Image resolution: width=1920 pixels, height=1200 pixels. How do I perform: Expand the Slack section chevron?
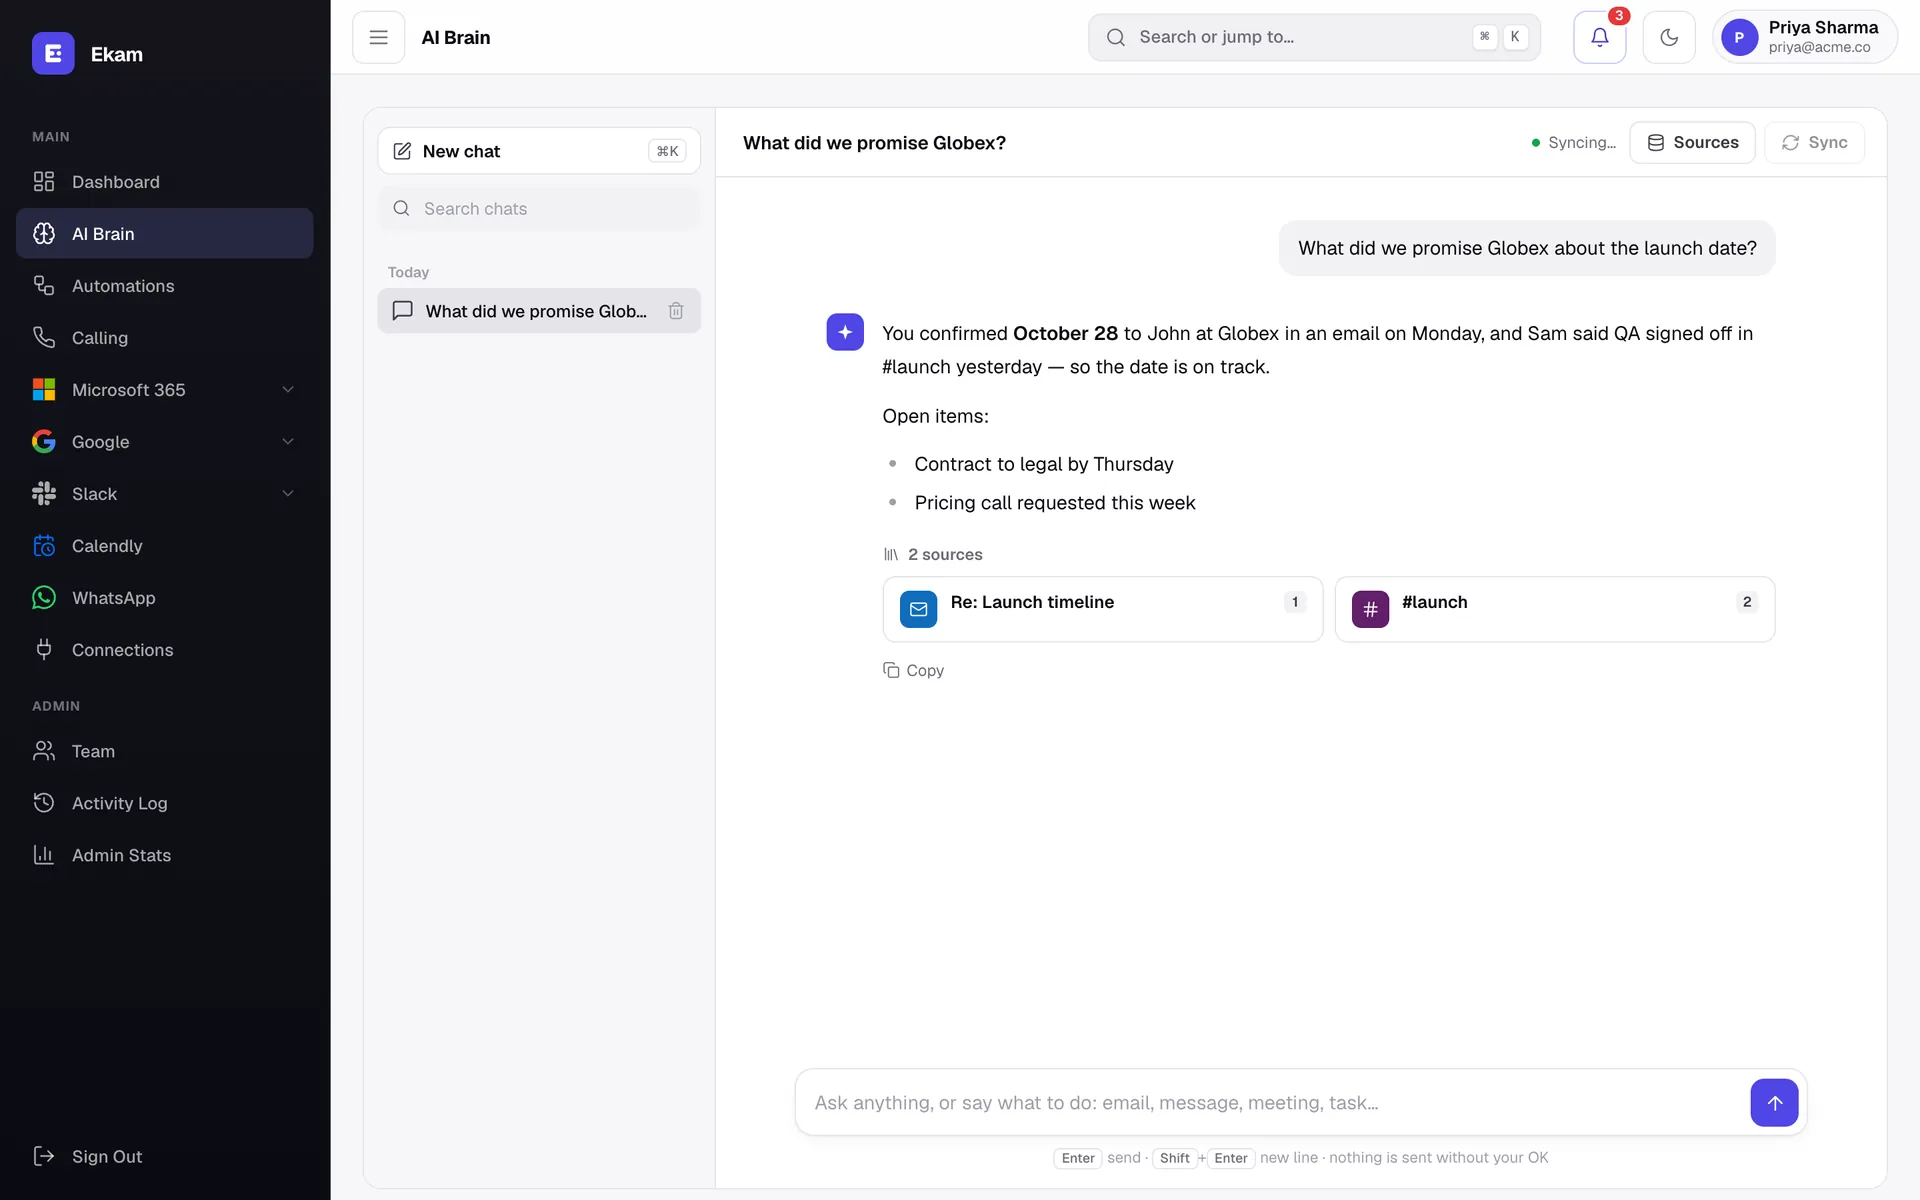click(x=288, y=494)
